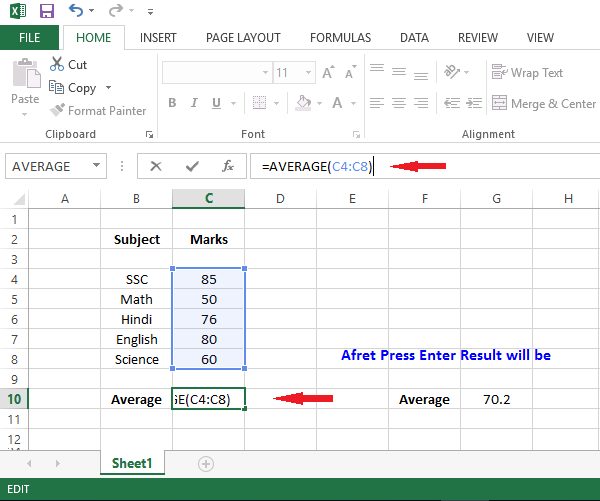
Task: Open Insert Function fx dialog
Action: click(228, 166)
